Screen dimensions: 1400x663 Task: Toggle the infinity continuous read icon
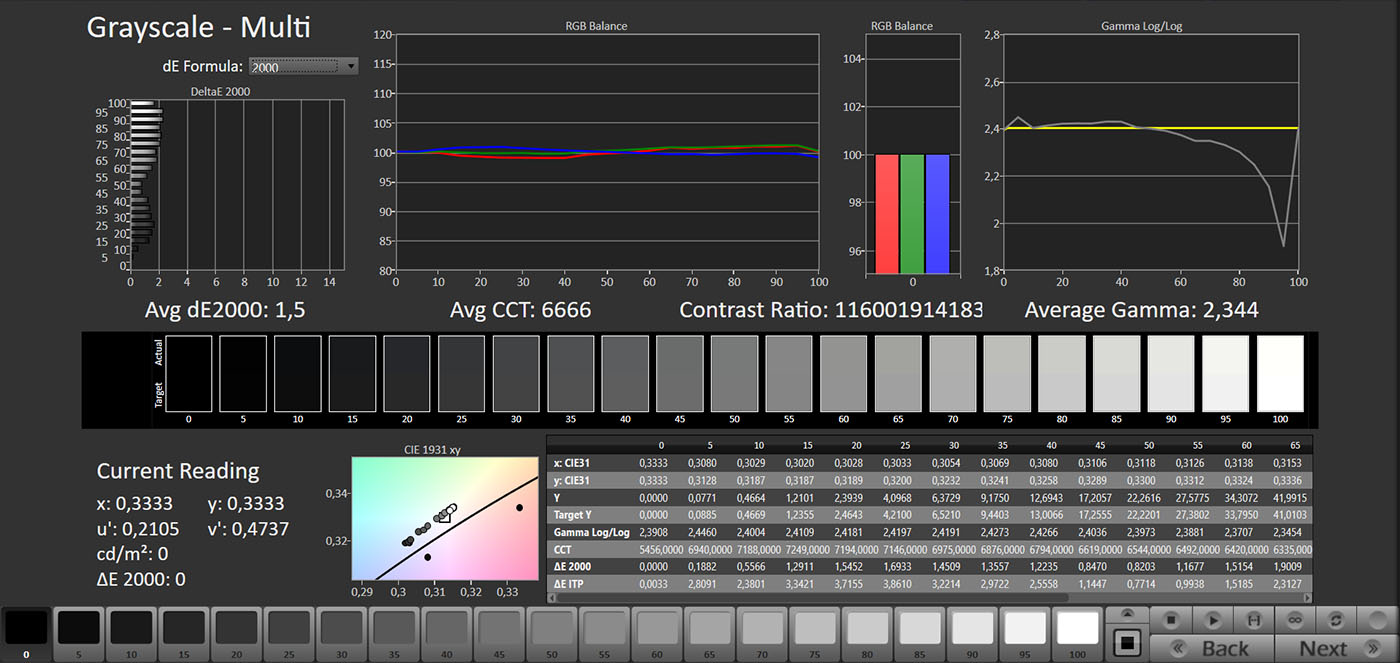coord(1295,620)
